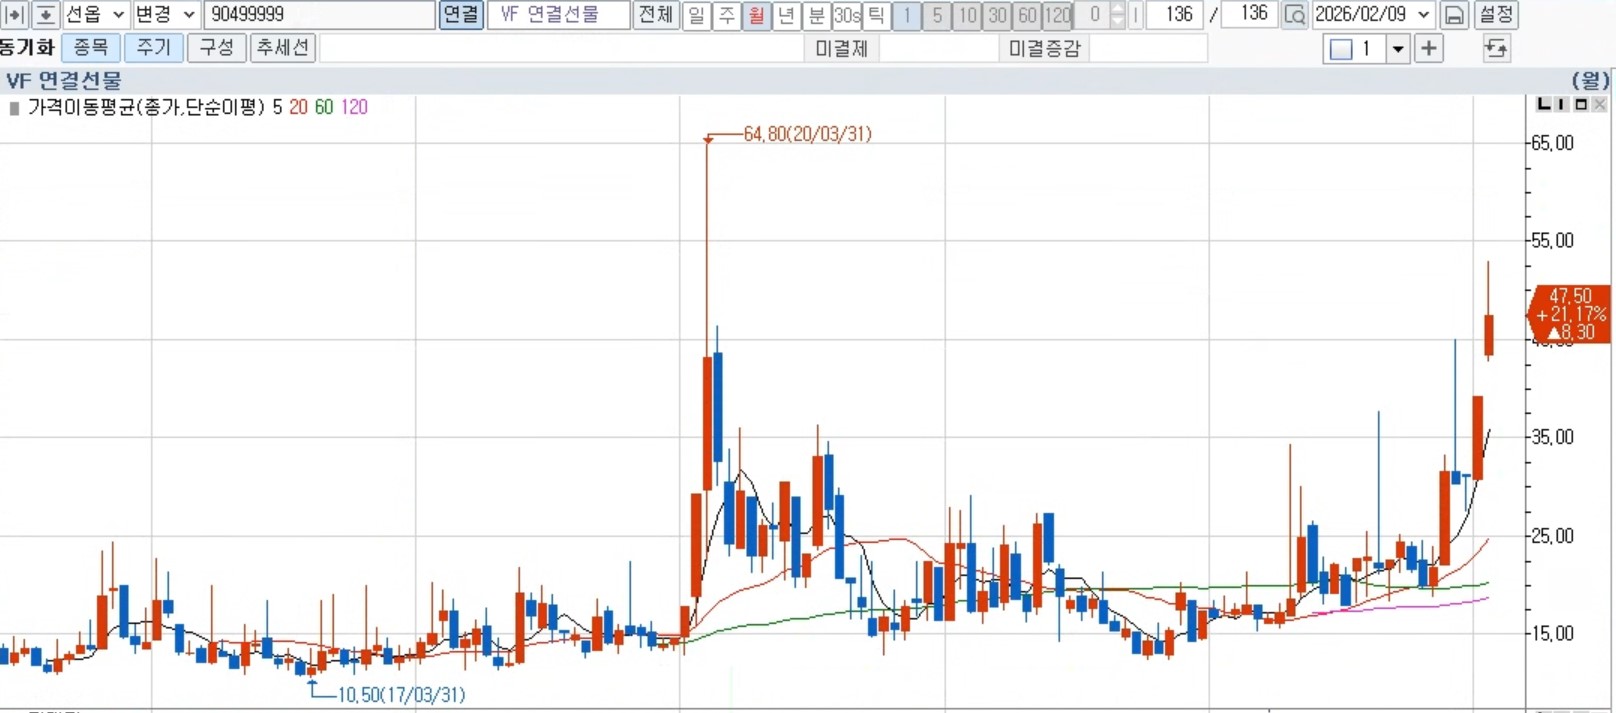Click the vertical bar icon on the chart corner

pyautogui.click(x=1562, y=104)
